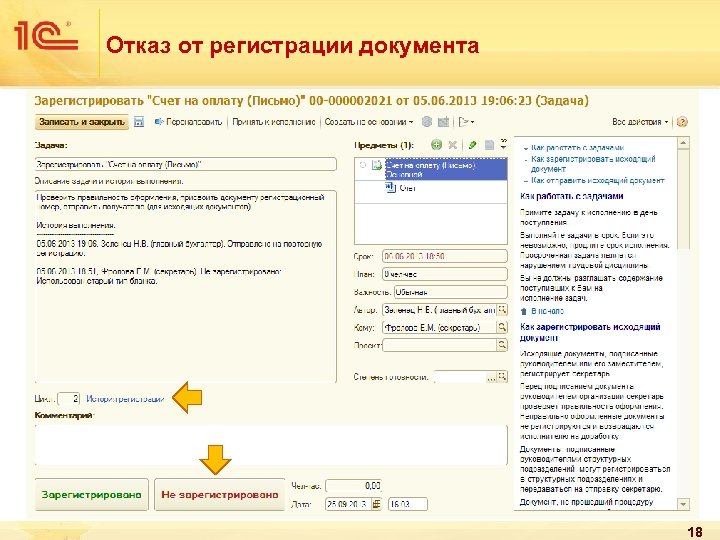Click the Дата field
Viewport: 720px width, 540px height.
coord(348,504)
